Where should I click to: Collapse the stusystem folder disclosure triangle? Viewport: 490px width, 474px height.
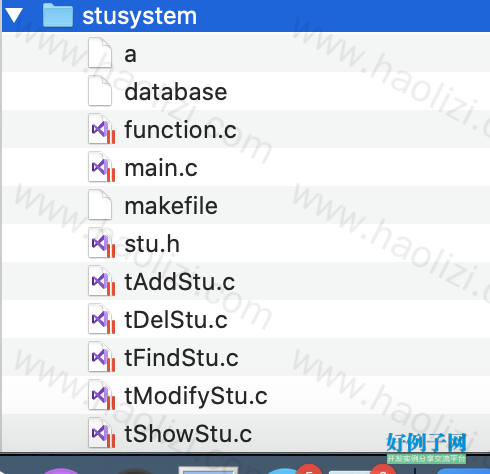(14, 15)
